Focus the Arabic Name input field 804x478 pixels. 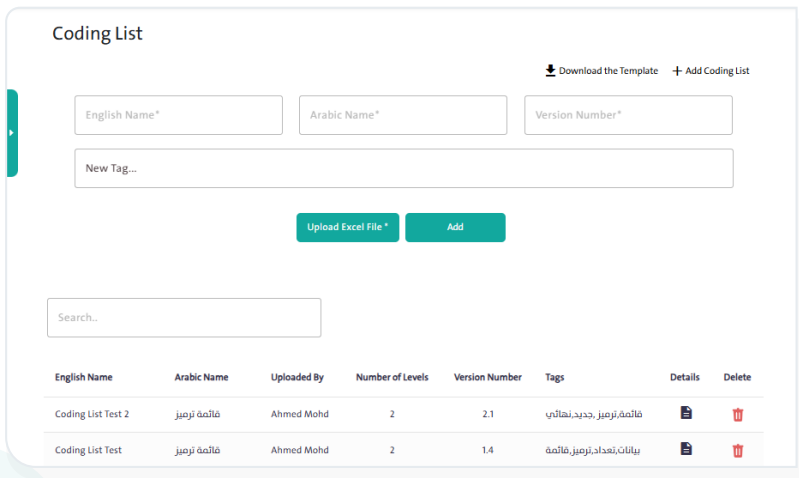point(402,115)
